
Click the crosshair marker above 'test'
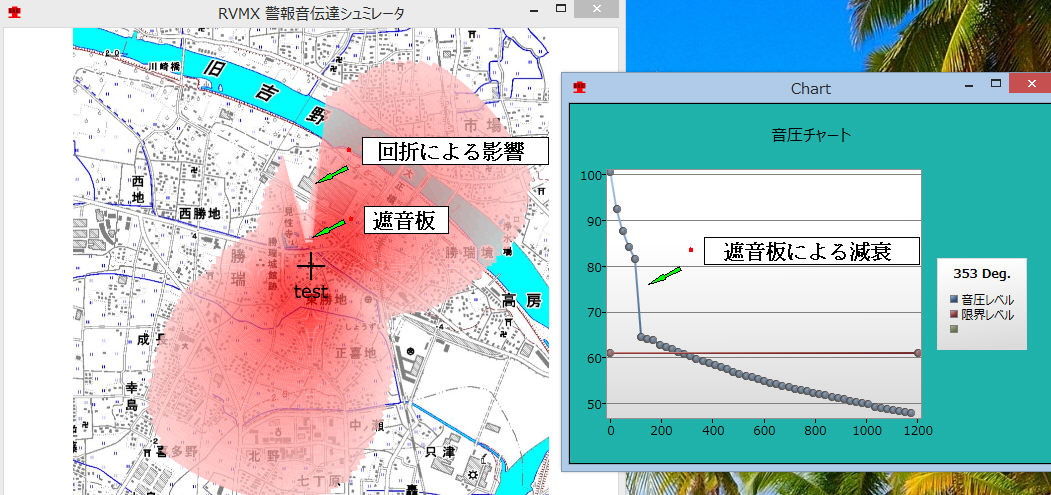click(311, 266)
